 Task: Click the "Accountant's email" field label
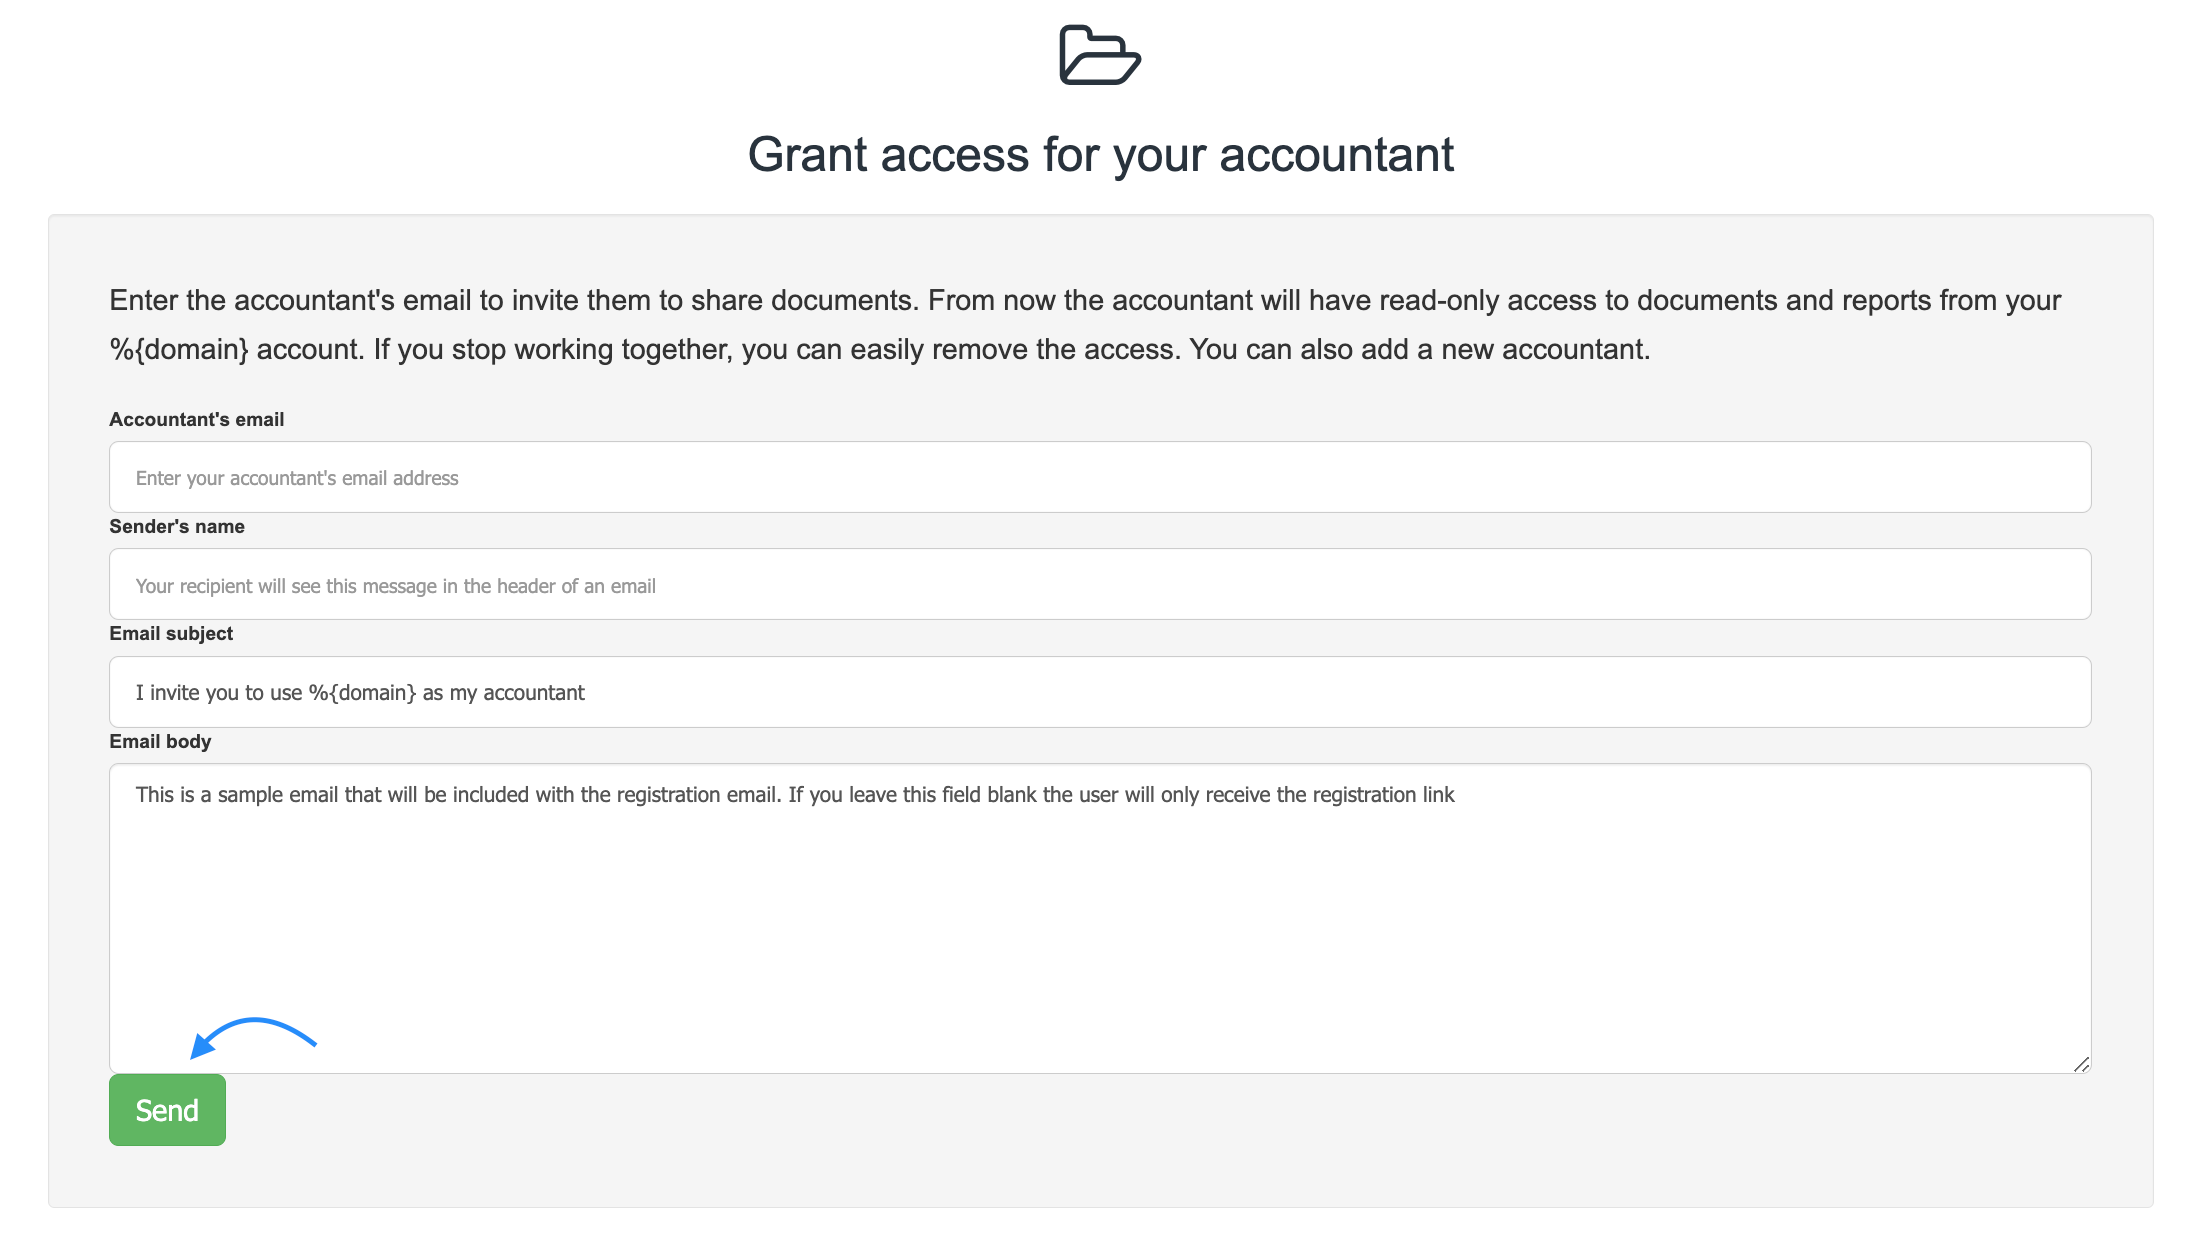(x=196, y=419)
